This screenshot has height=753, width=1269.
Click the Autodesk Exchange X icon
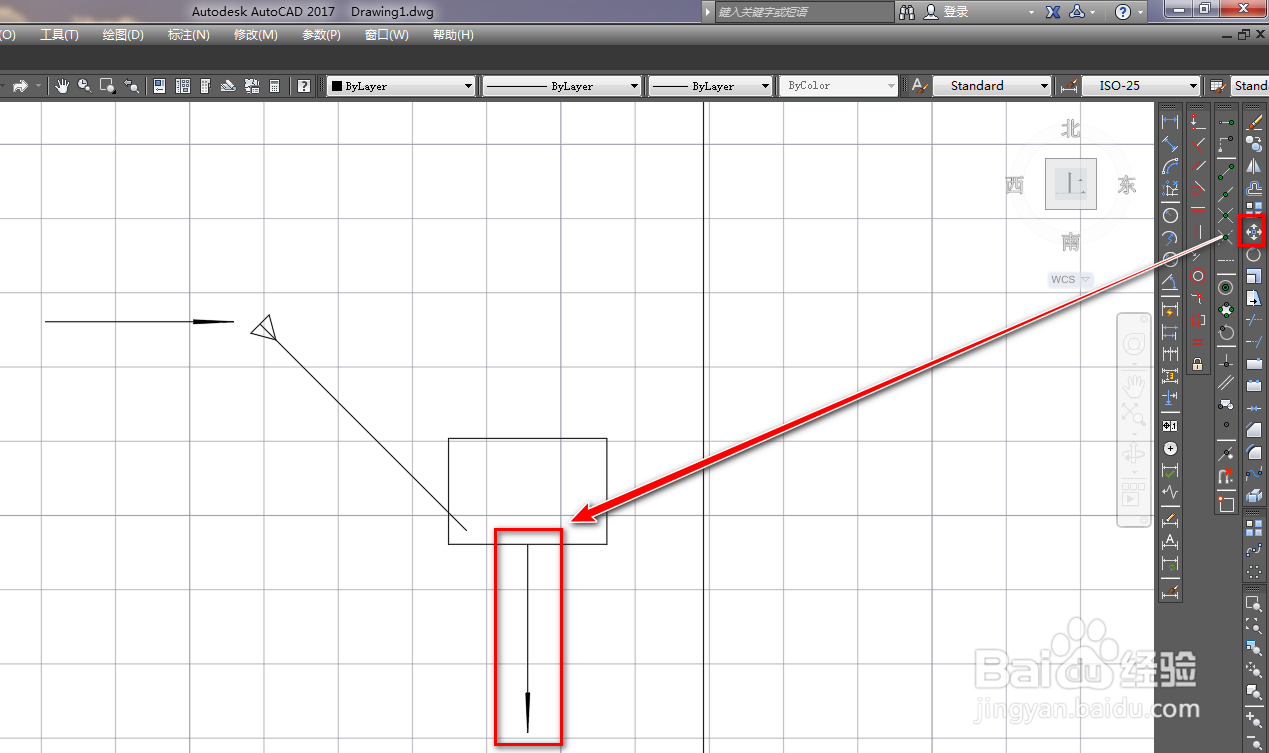(1053, 12)
